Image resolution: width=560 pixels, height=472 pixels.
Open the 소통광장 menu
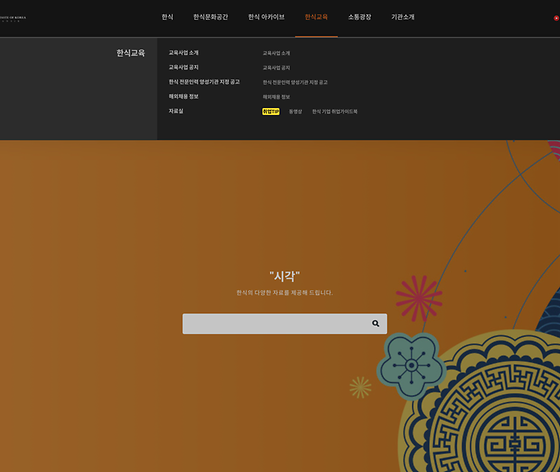[360, 17]
